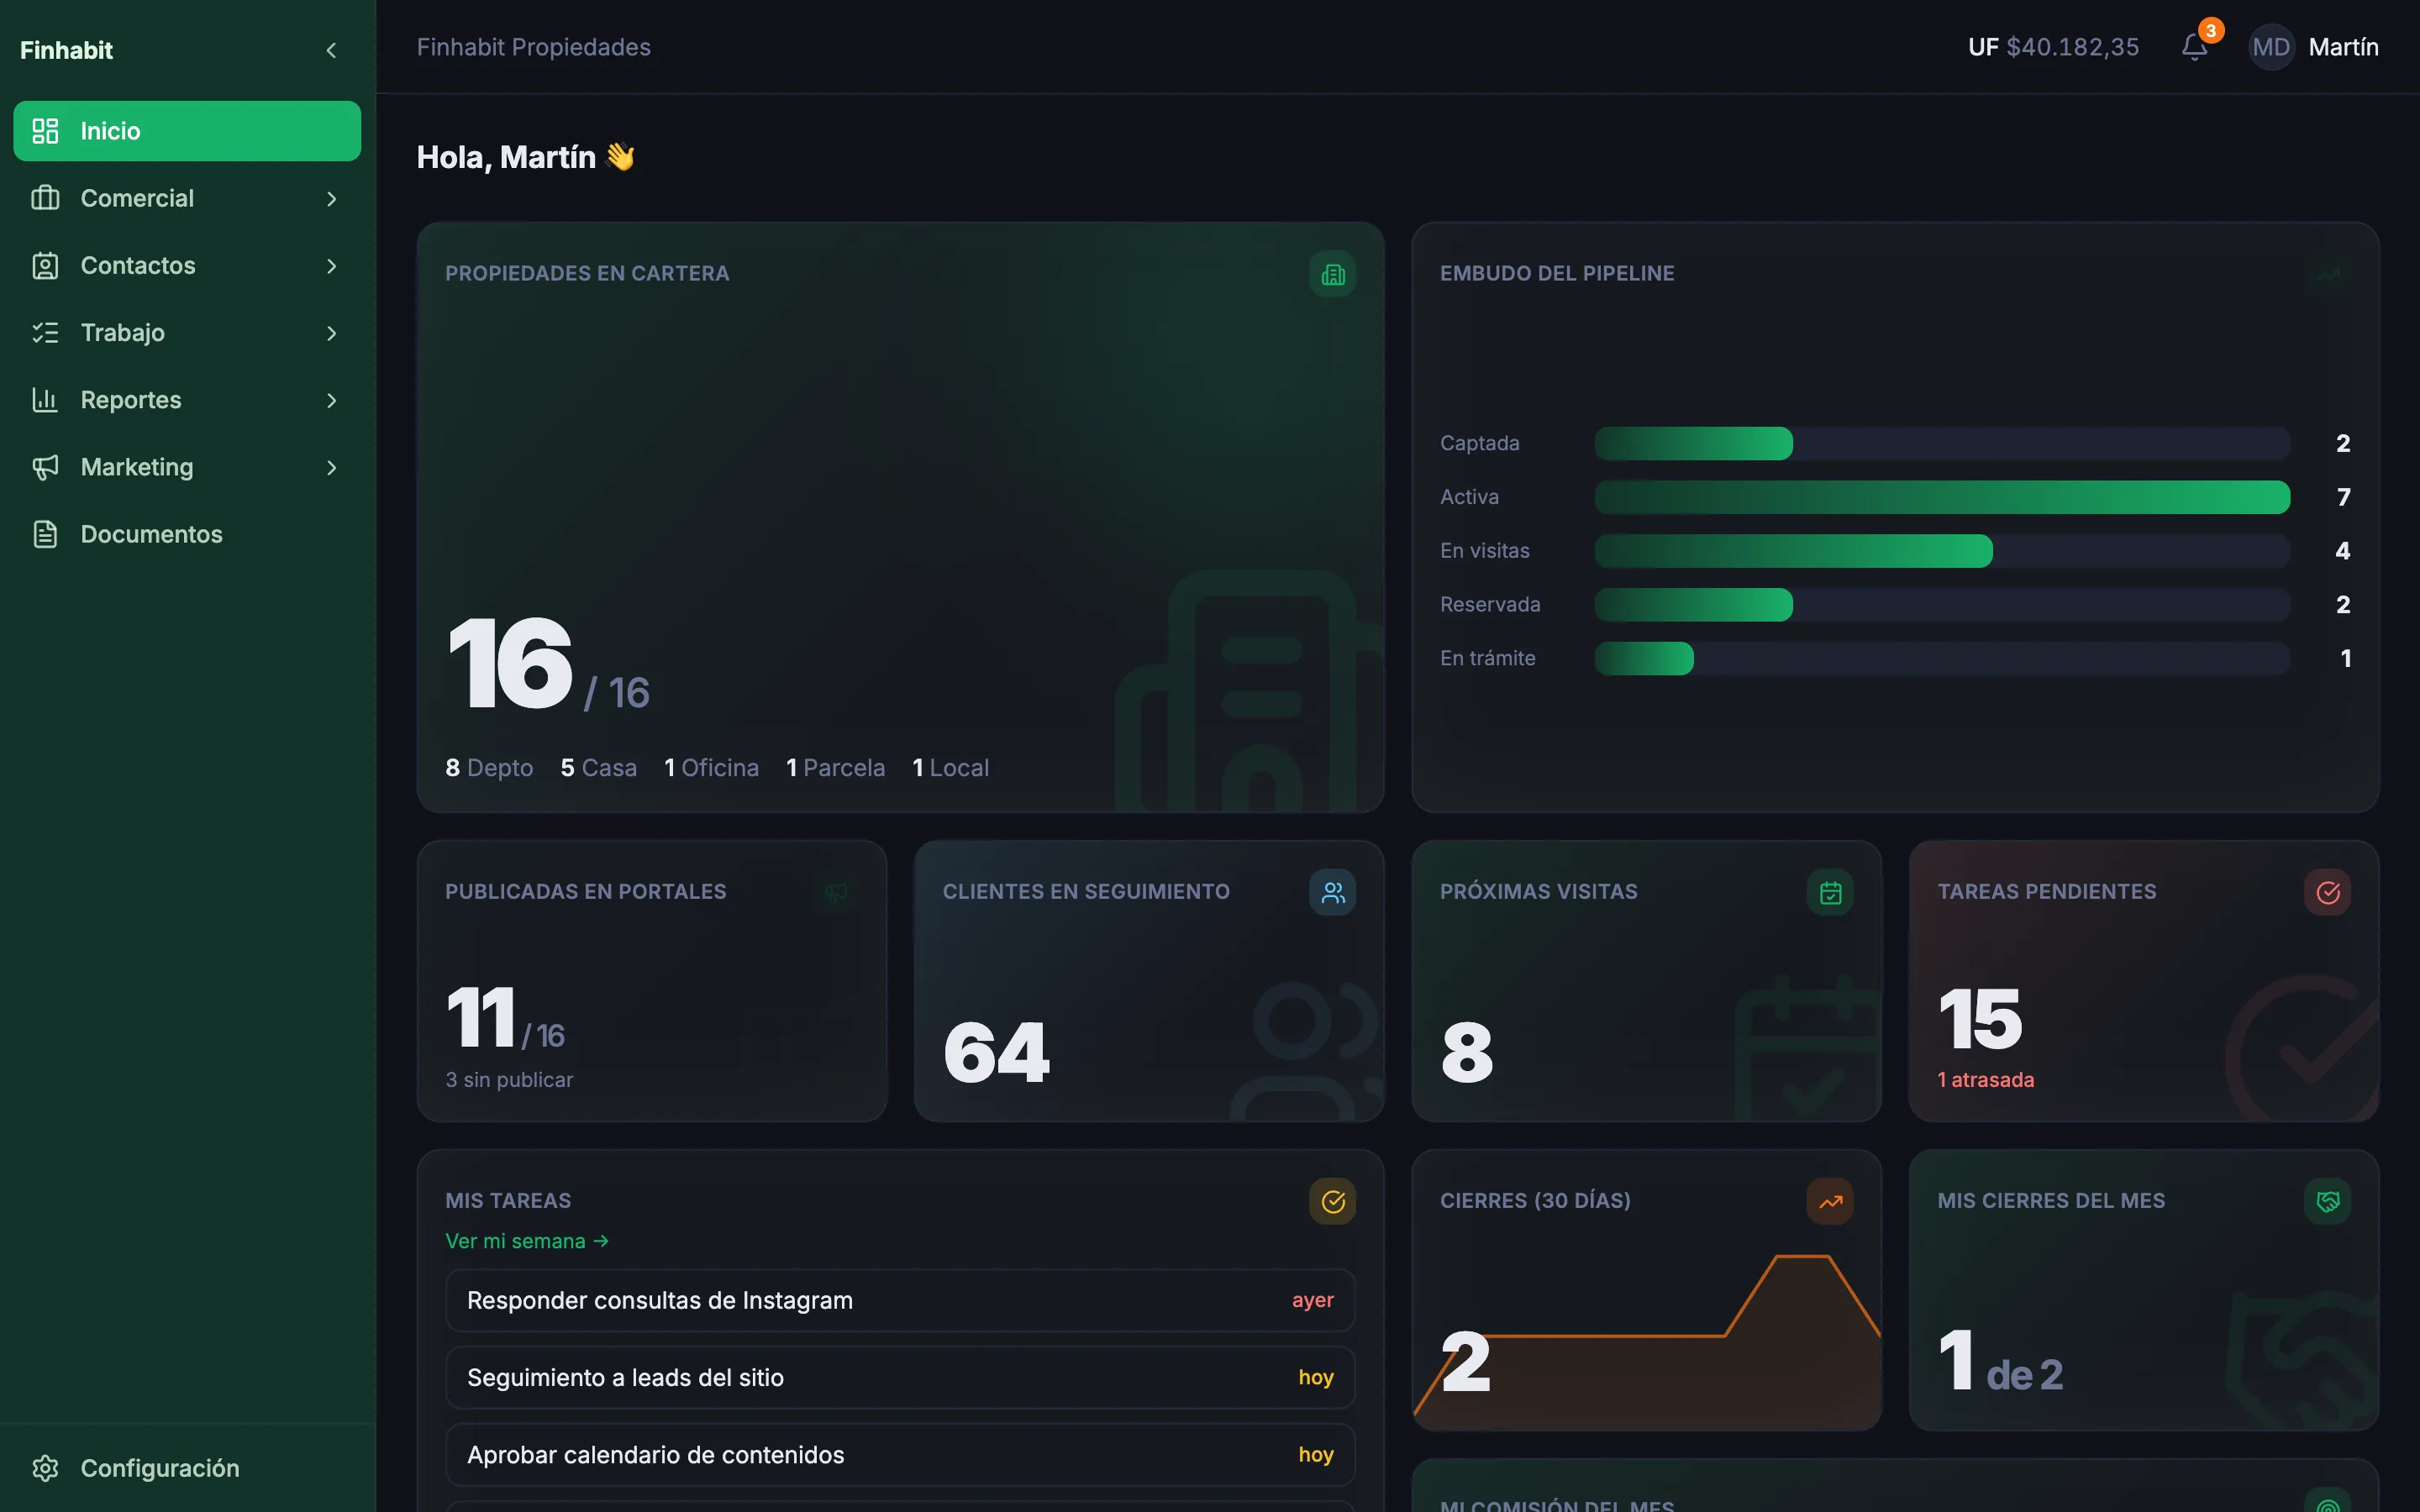Click the 1 atrasada warning text
This screenshot has width=2420, height=1512.
click(1985, 1080)
